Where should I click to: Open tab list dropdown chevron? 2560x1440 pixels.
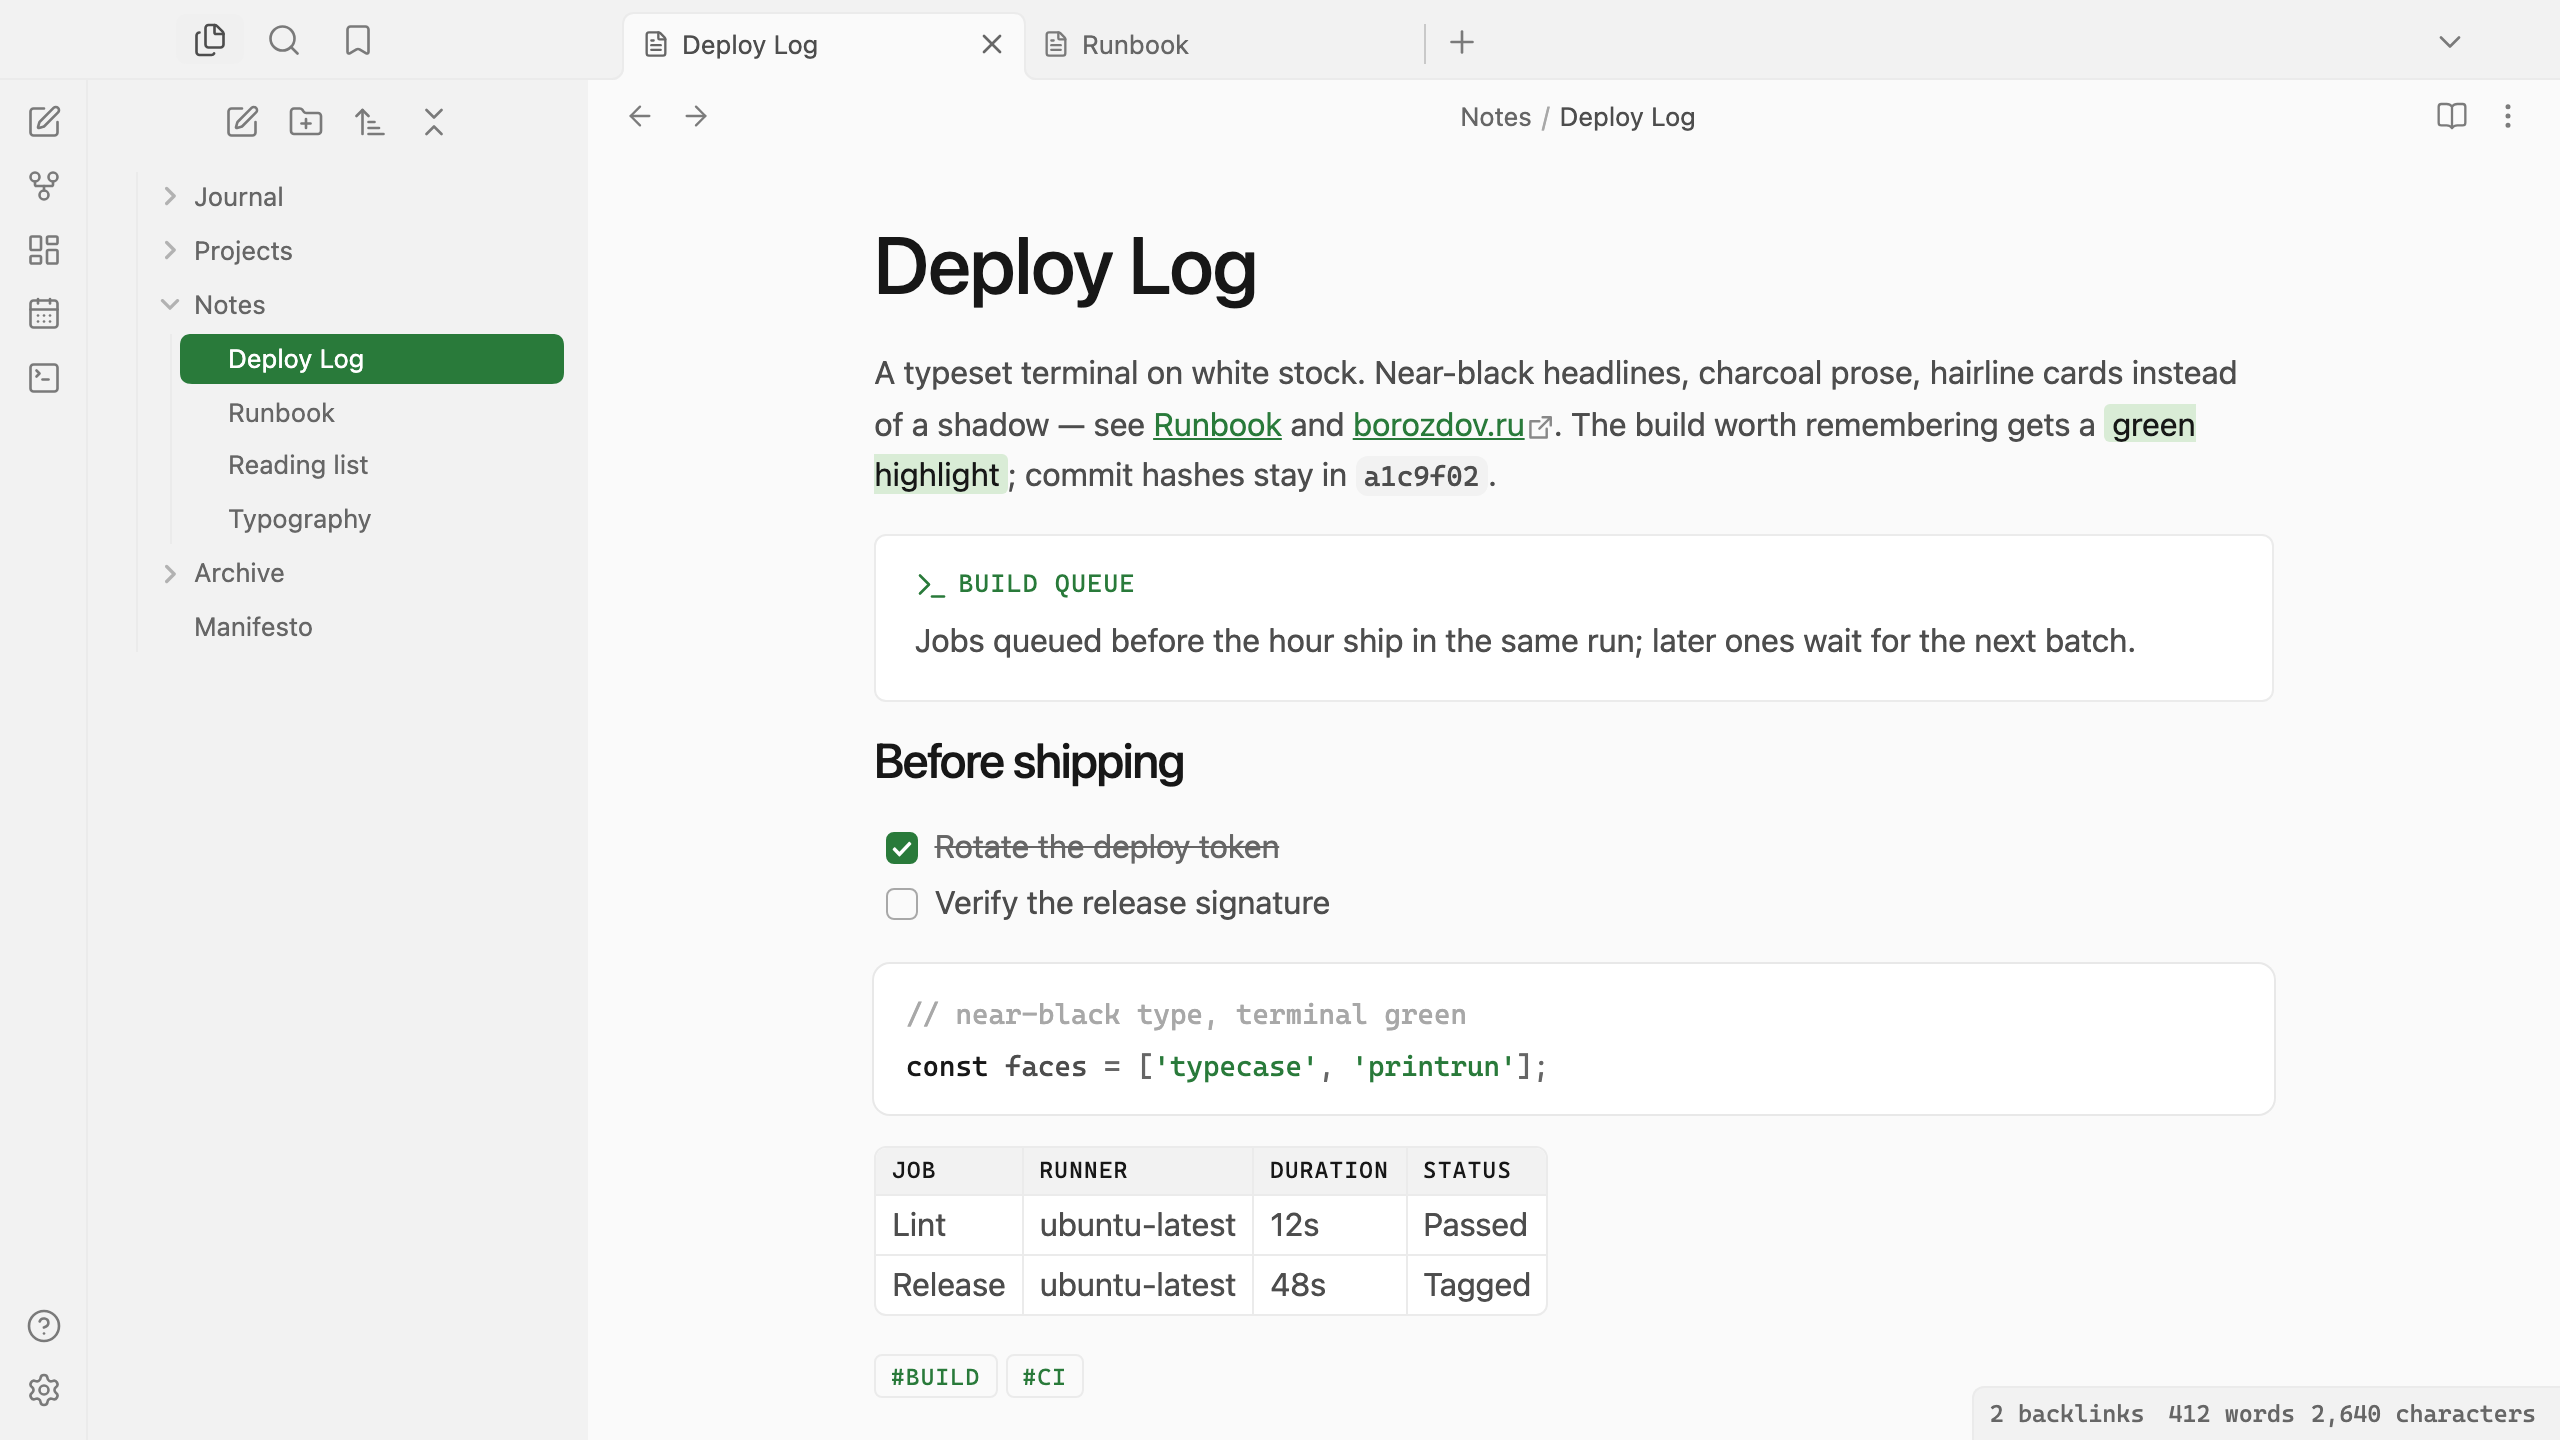tap(2450, 42)
